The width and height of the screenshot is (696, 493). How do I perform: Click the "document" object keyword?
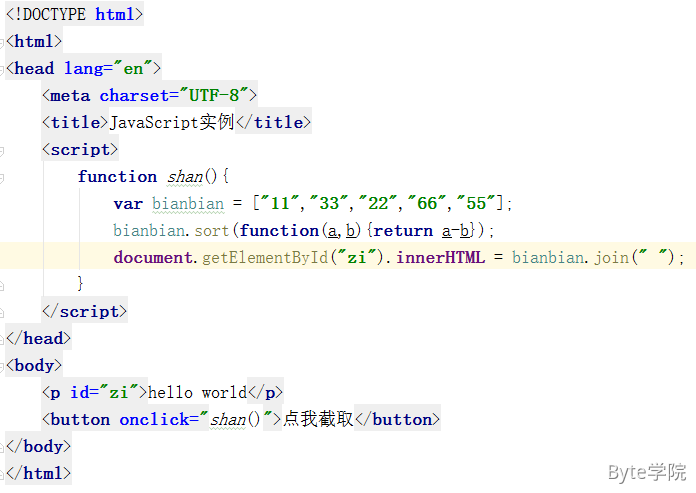(x=153, y=257)
